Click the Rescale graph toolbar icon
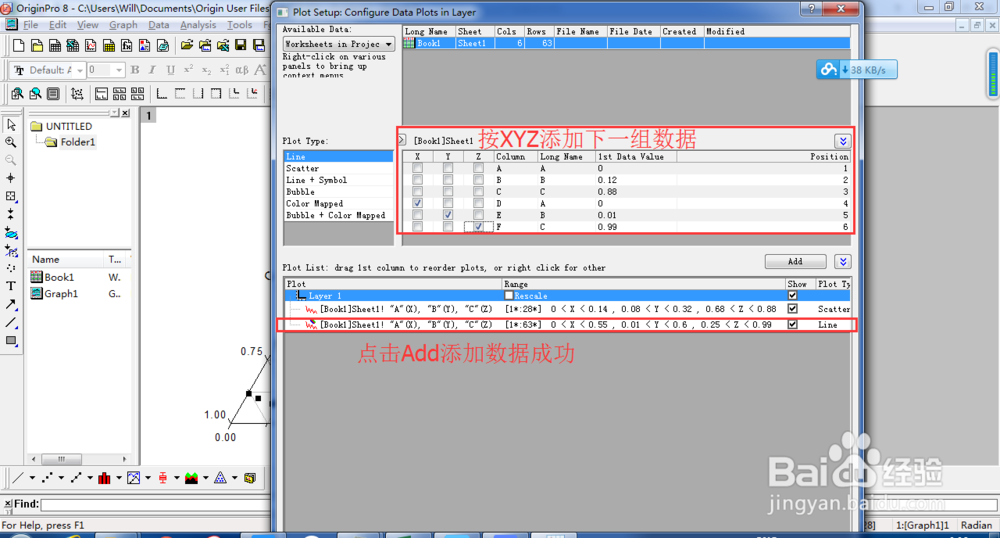The height and width of the screenshot is (538, 1000). pos(77,94)
